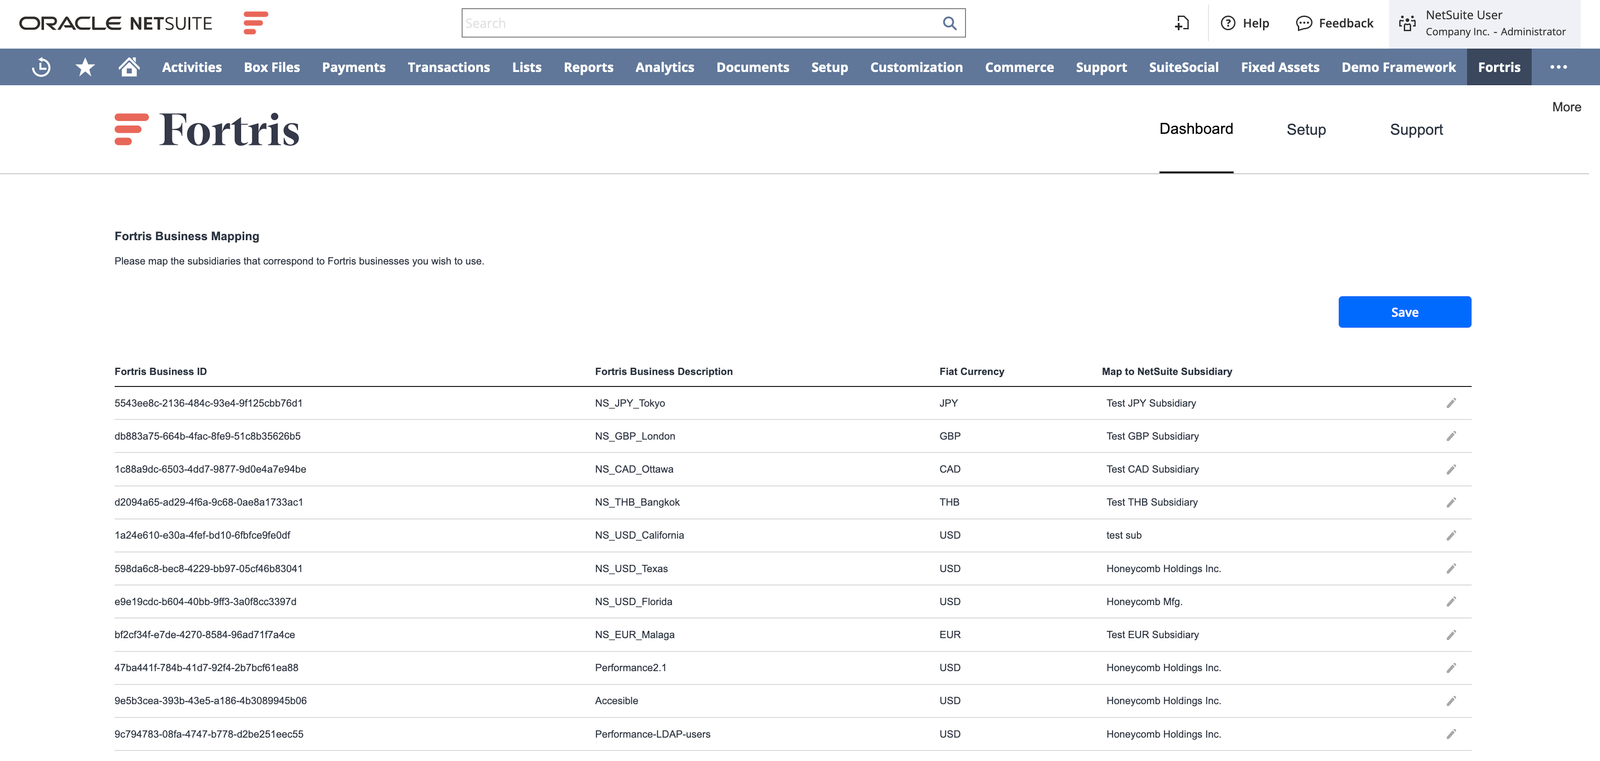
Task: Open the Shortcuts star icon
Action: point(85,67)
